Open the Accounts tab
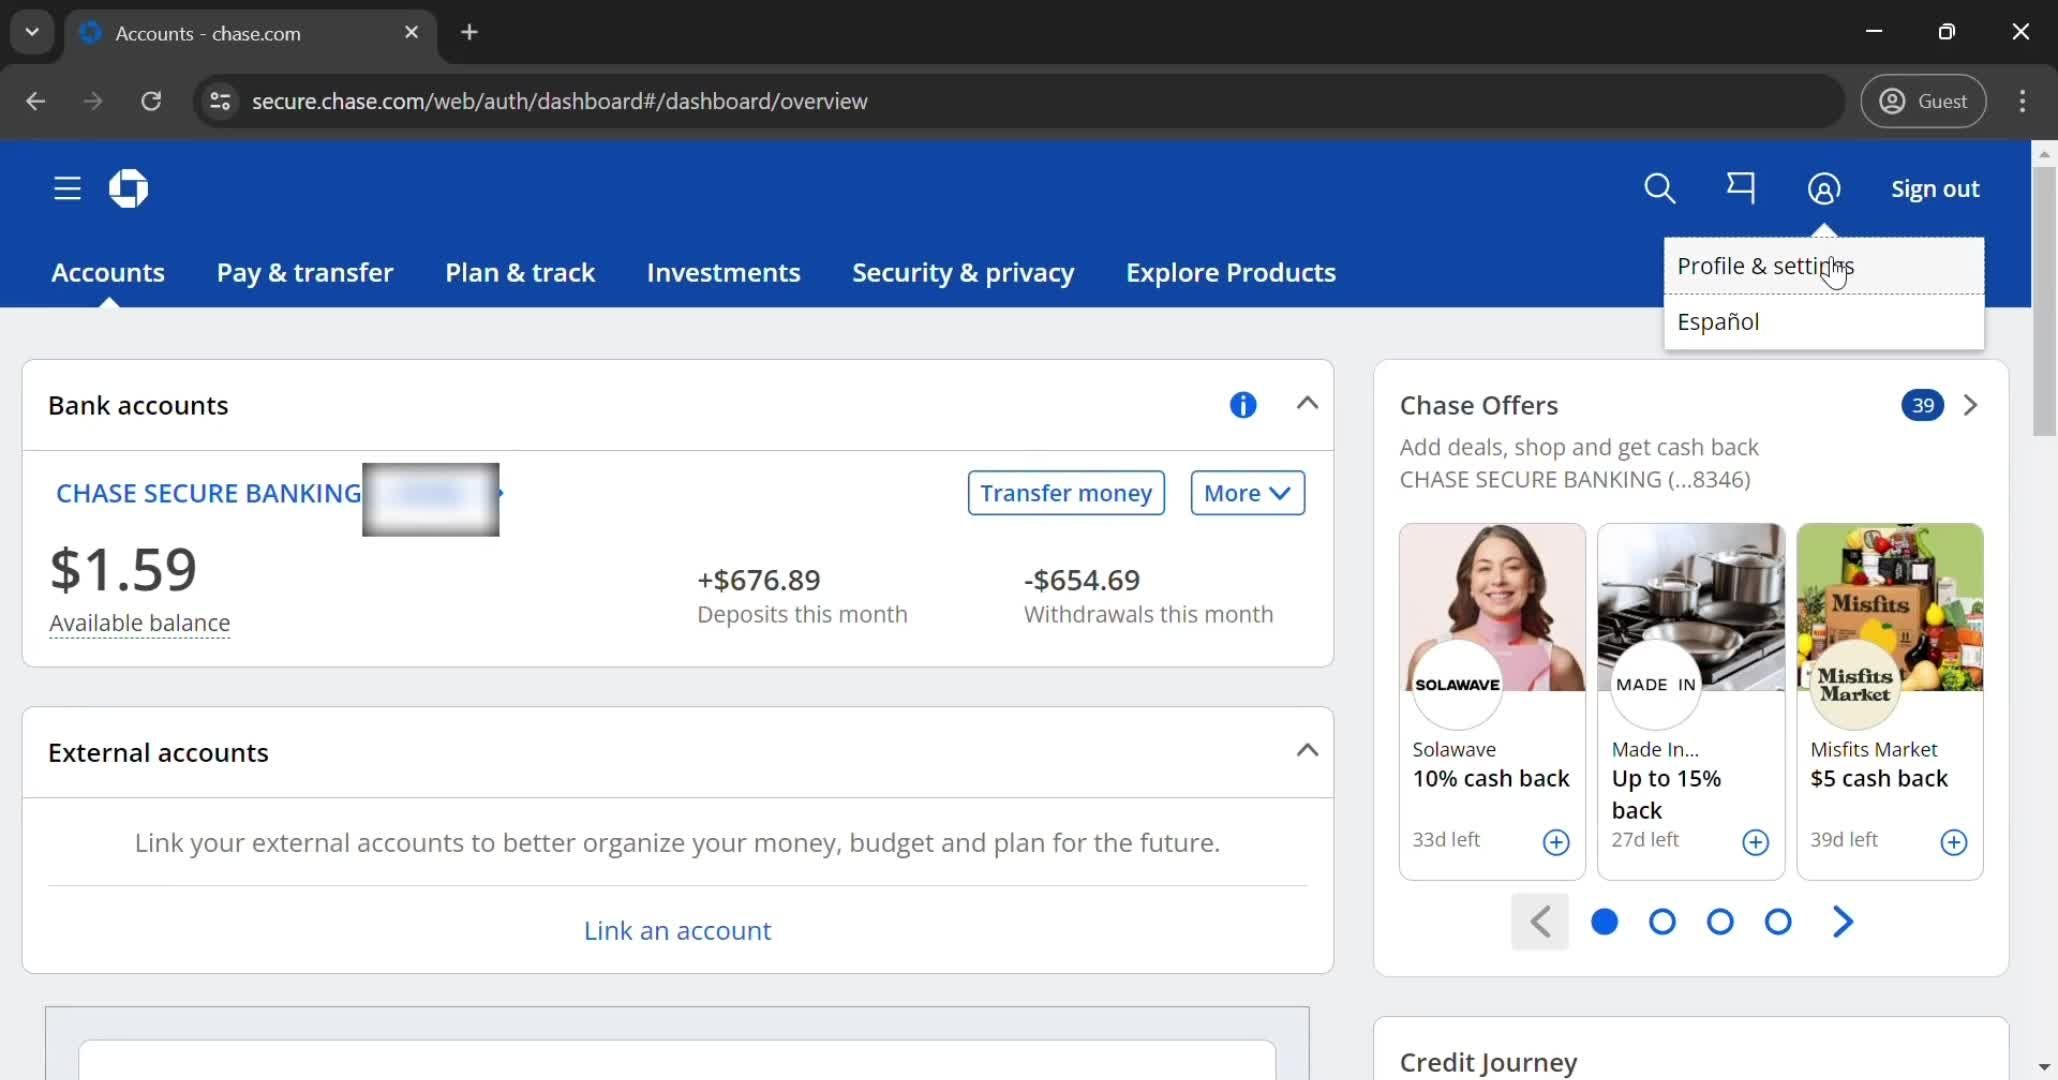Viewport: 2058px width, 1080px height. [108, 272]
